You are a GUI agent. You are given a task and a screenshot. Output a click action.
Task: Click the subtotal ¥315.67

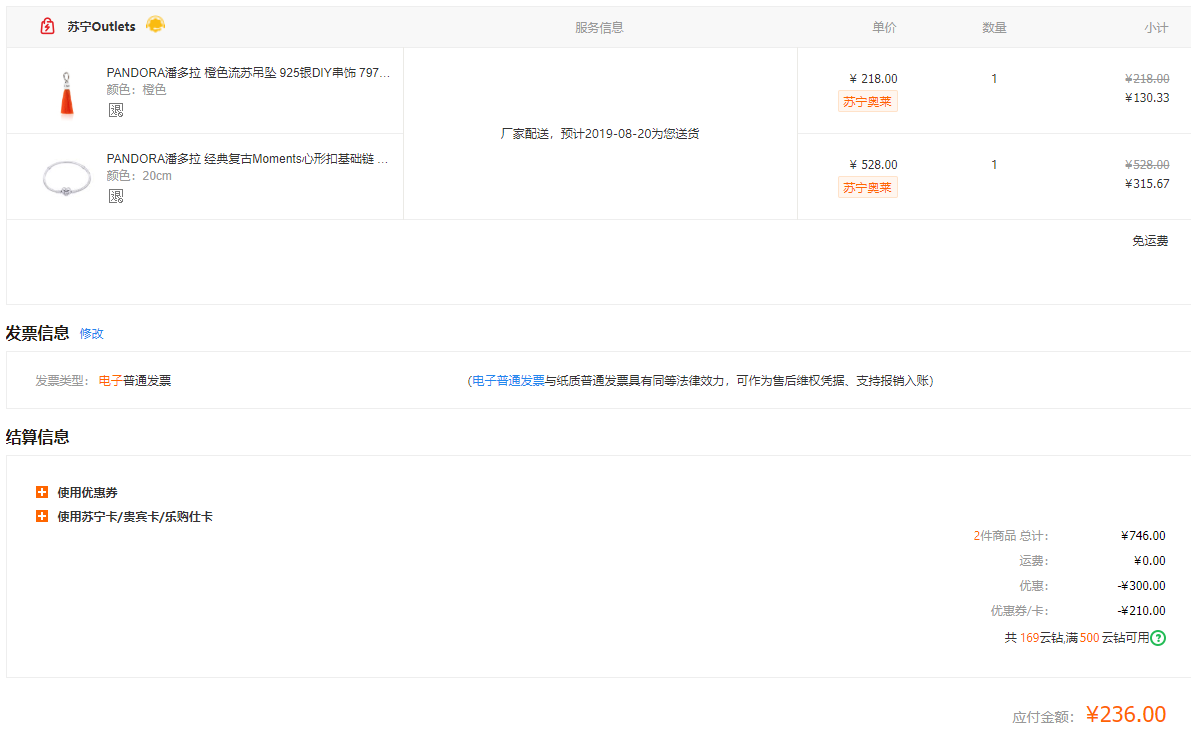tap(1147, 184)
